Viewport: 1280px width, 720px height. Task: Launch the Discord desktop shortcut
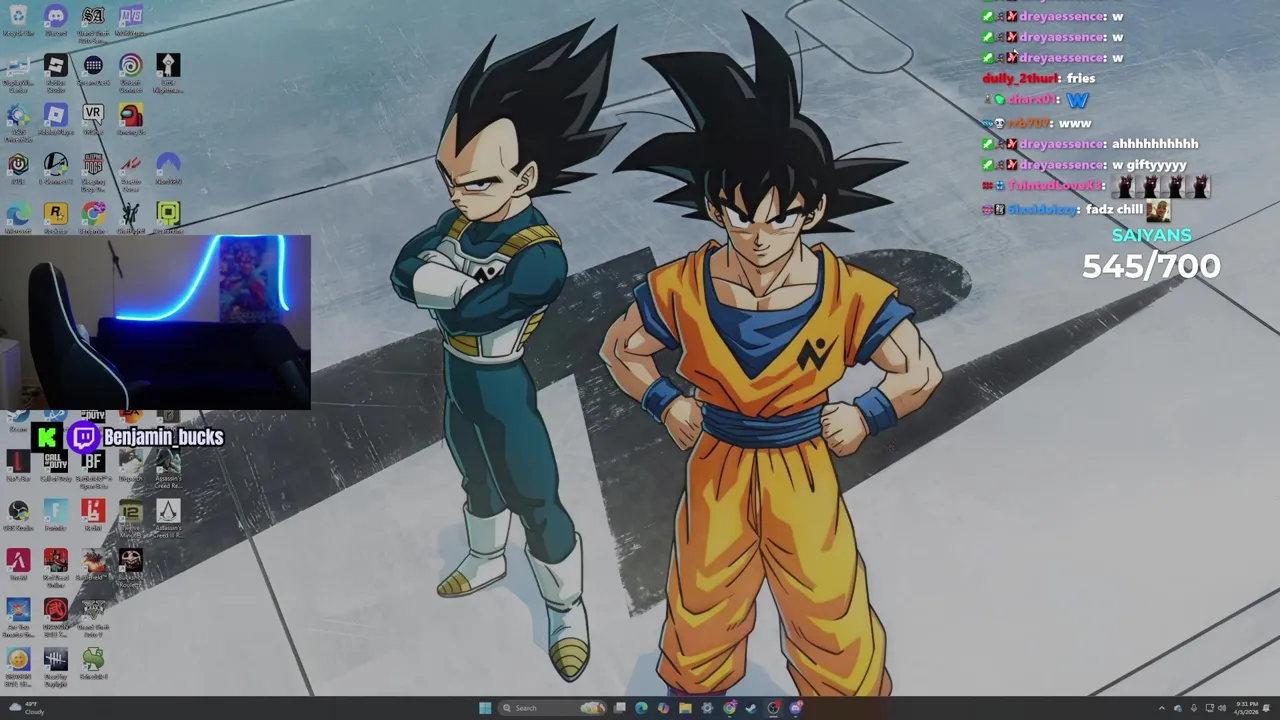pyautogui.click(x=55, y=21)
